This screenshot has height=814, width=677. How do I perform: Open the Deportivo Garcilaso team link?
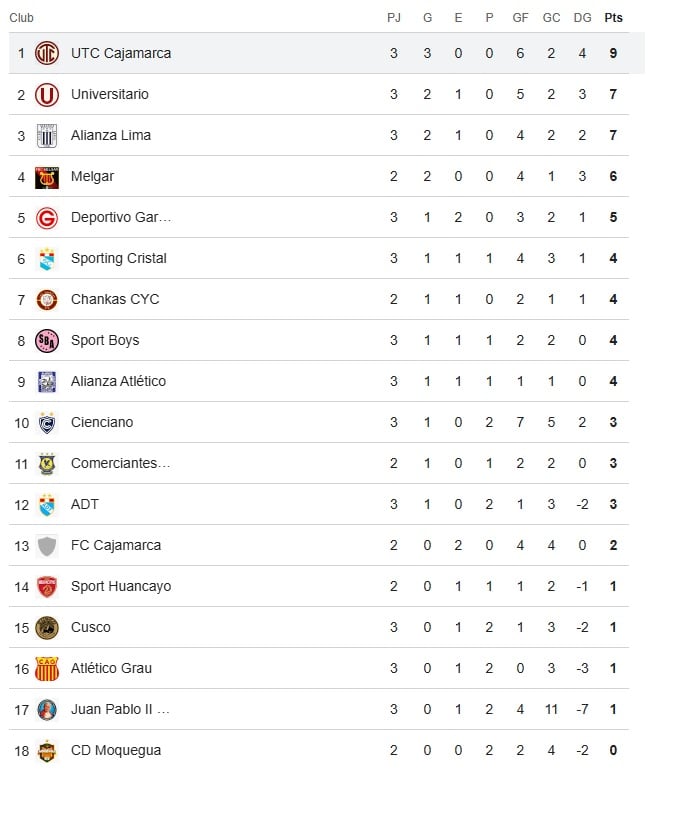(121, 217)
